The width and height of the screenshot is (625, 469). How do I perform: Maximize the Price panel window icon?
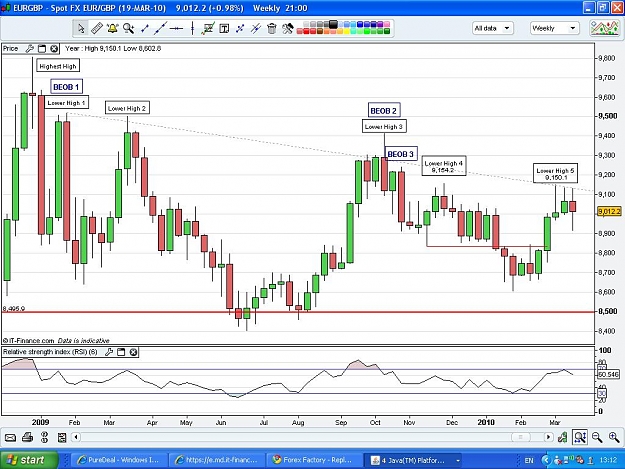coord(42,49)
